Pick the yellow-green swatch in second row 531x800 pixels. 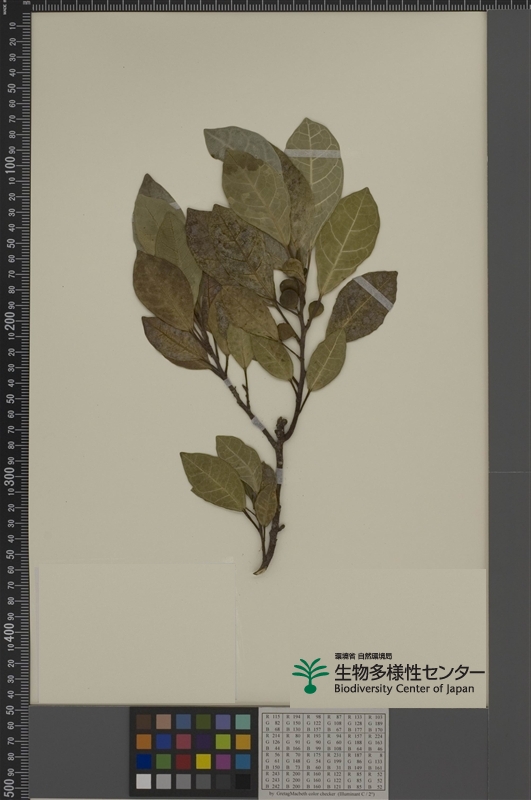coord(223,741)
